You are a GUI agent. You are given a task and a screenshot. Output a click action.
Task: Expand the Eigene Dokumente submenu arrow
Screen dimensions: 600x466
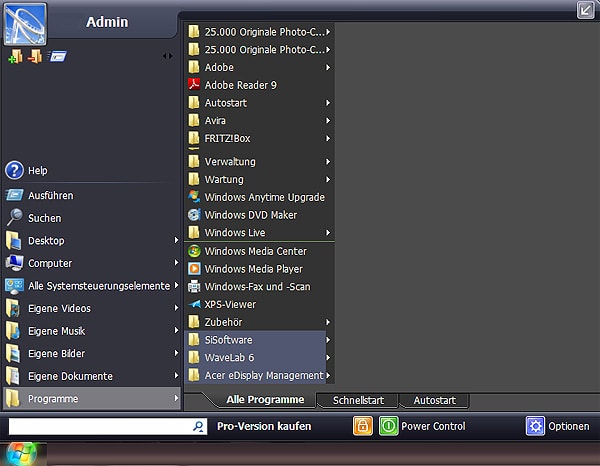click(x=176, y=375)
